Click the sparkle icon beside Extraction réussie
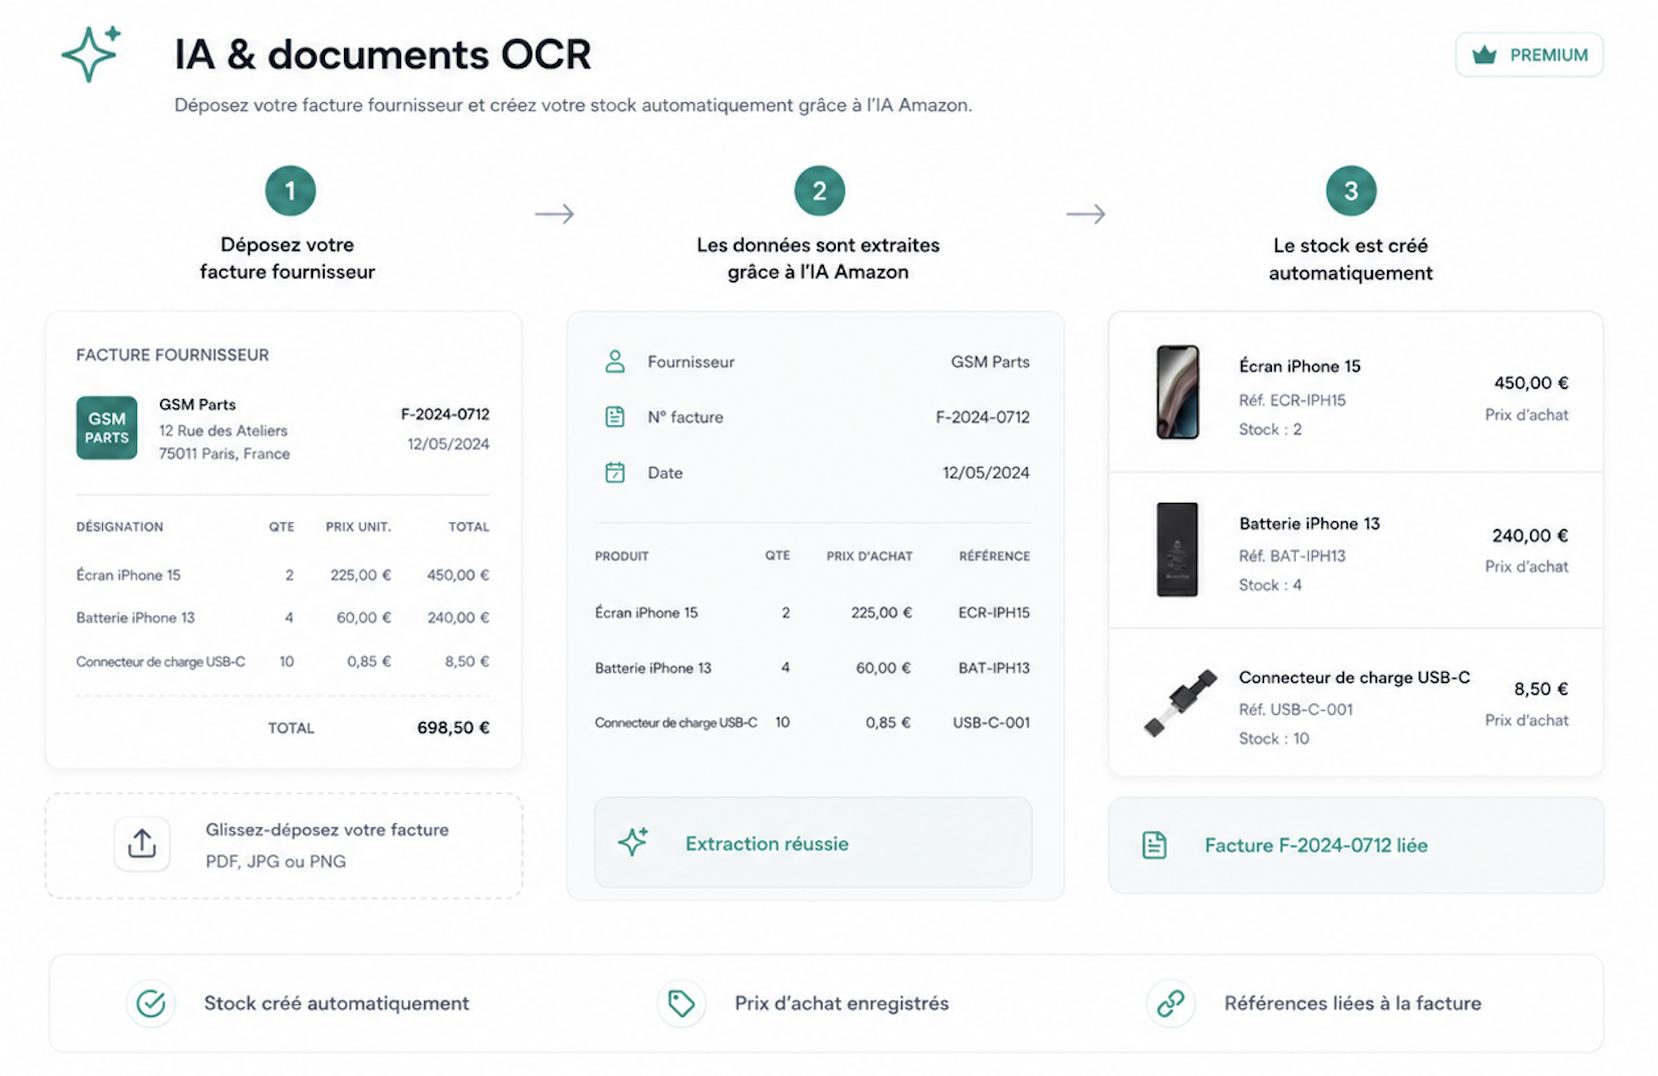The width and height of the screenshot is (1658, 1076). coord(633,842)
